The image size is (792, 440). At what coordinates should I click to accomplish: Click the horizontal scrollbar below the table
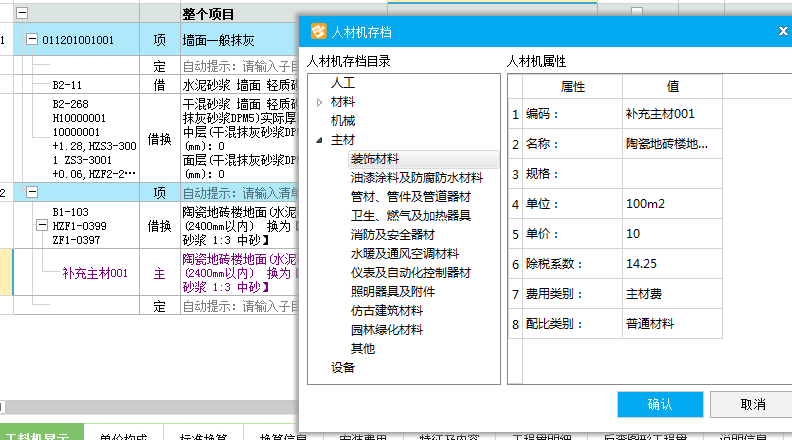point(152,407)
